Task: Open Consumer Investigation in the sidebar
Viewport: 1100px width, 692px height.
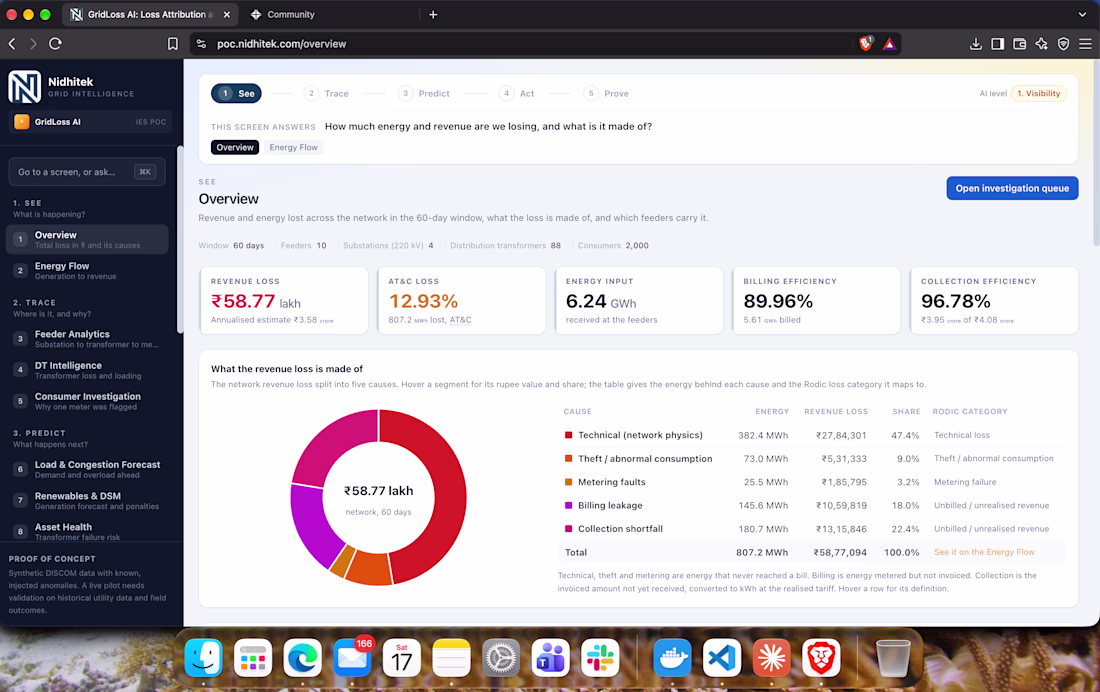Action: (87, 401)
